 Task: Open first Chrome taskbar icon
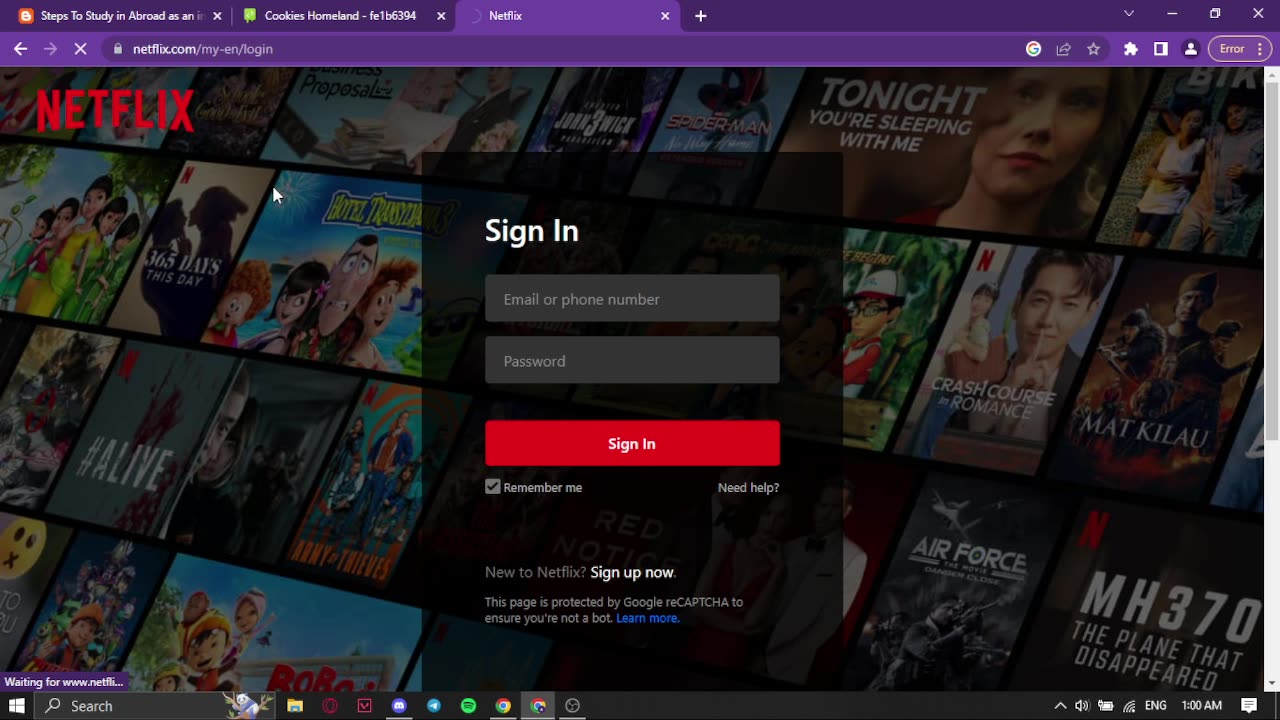point(503,706)
